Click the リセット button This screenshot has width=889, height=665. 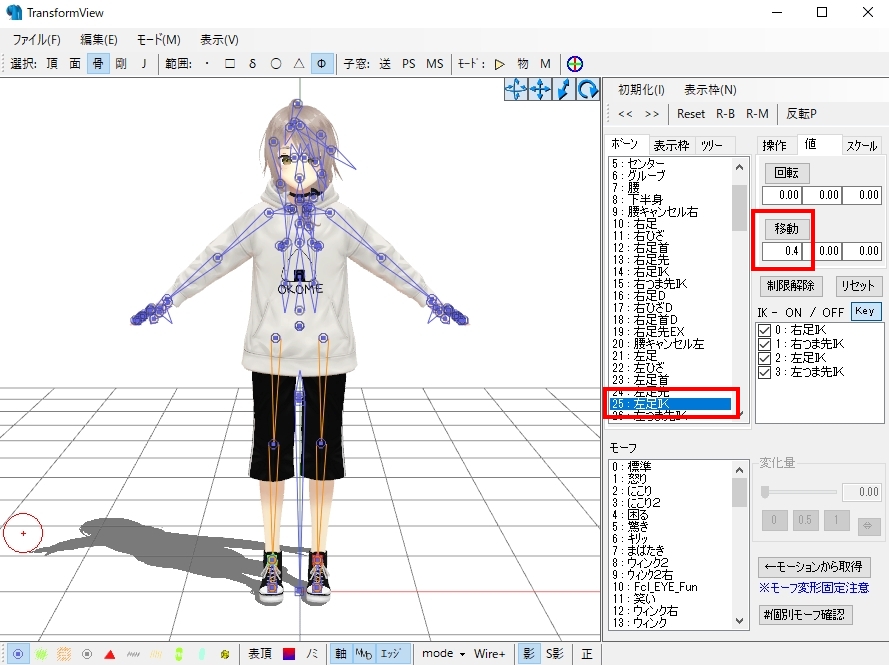(859, 285)
